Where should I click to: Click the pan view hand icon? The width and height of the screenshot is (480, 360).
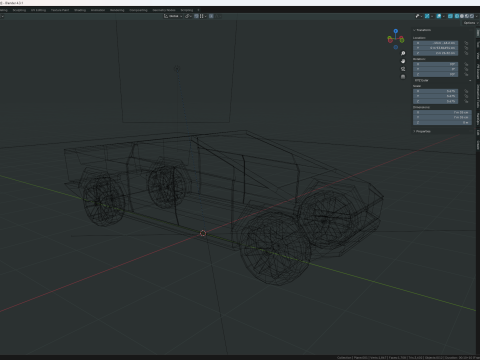(x=403, y=61)
